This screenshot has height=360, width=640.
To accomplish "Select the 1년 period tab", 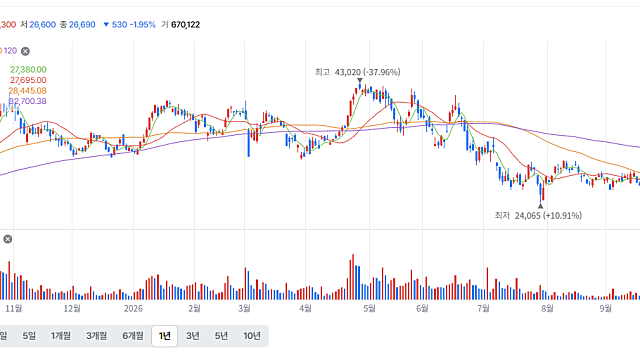I will (164, 336).
